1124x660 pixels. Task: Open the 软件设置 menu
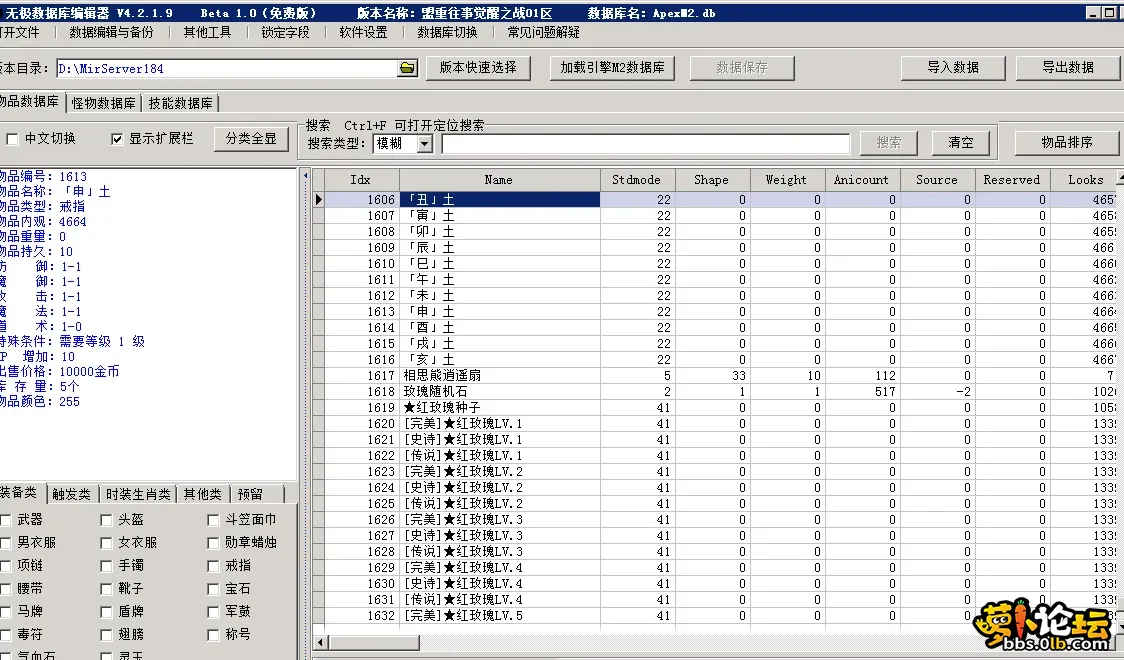pyautogui.click(x=363, y=32)
